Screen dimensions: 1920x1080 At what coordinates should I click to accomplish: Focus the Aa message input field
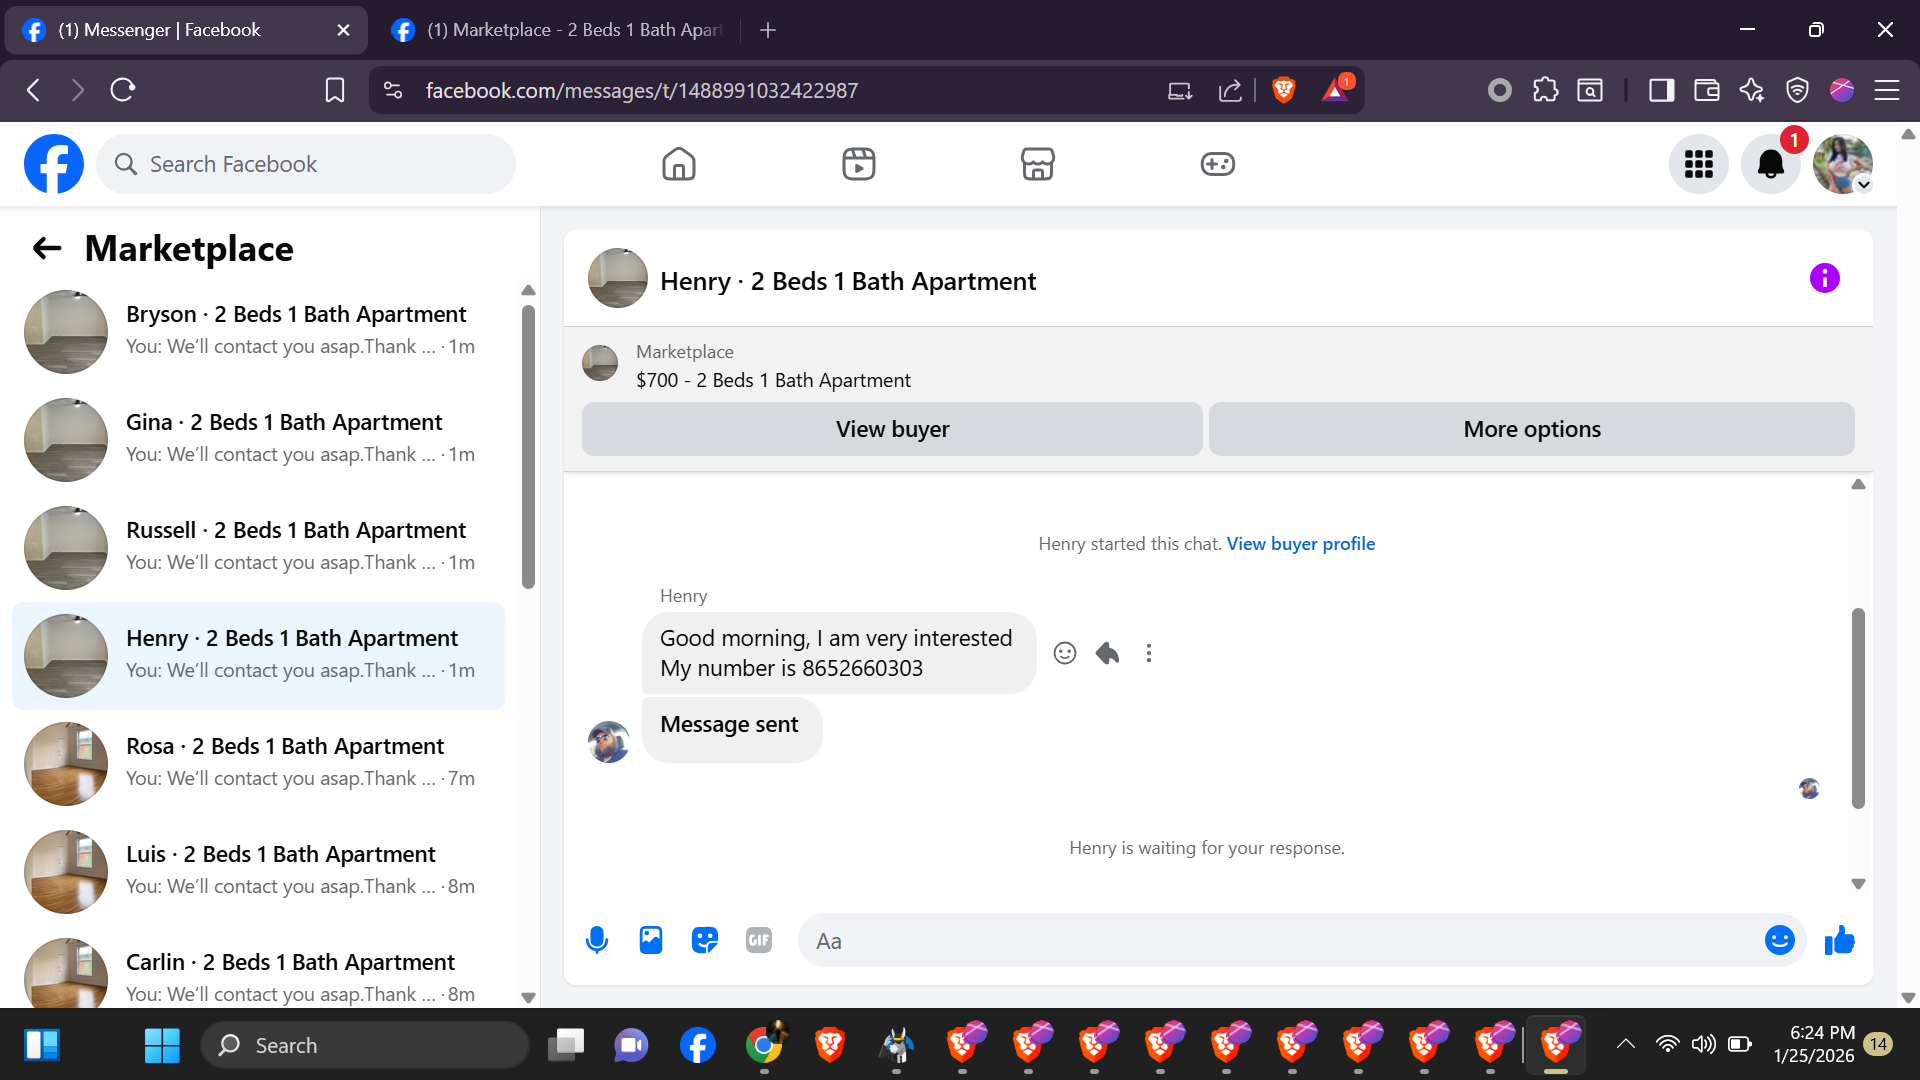click(x=1280, y=940)
